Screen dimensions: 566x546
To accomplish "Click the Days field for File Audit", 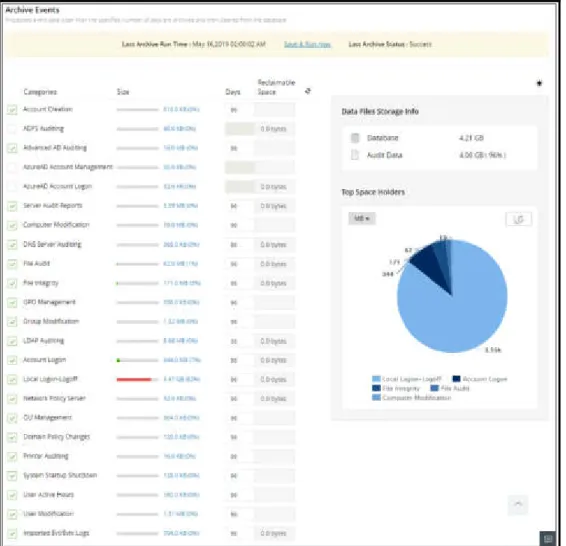I will [x=239, y=264].
